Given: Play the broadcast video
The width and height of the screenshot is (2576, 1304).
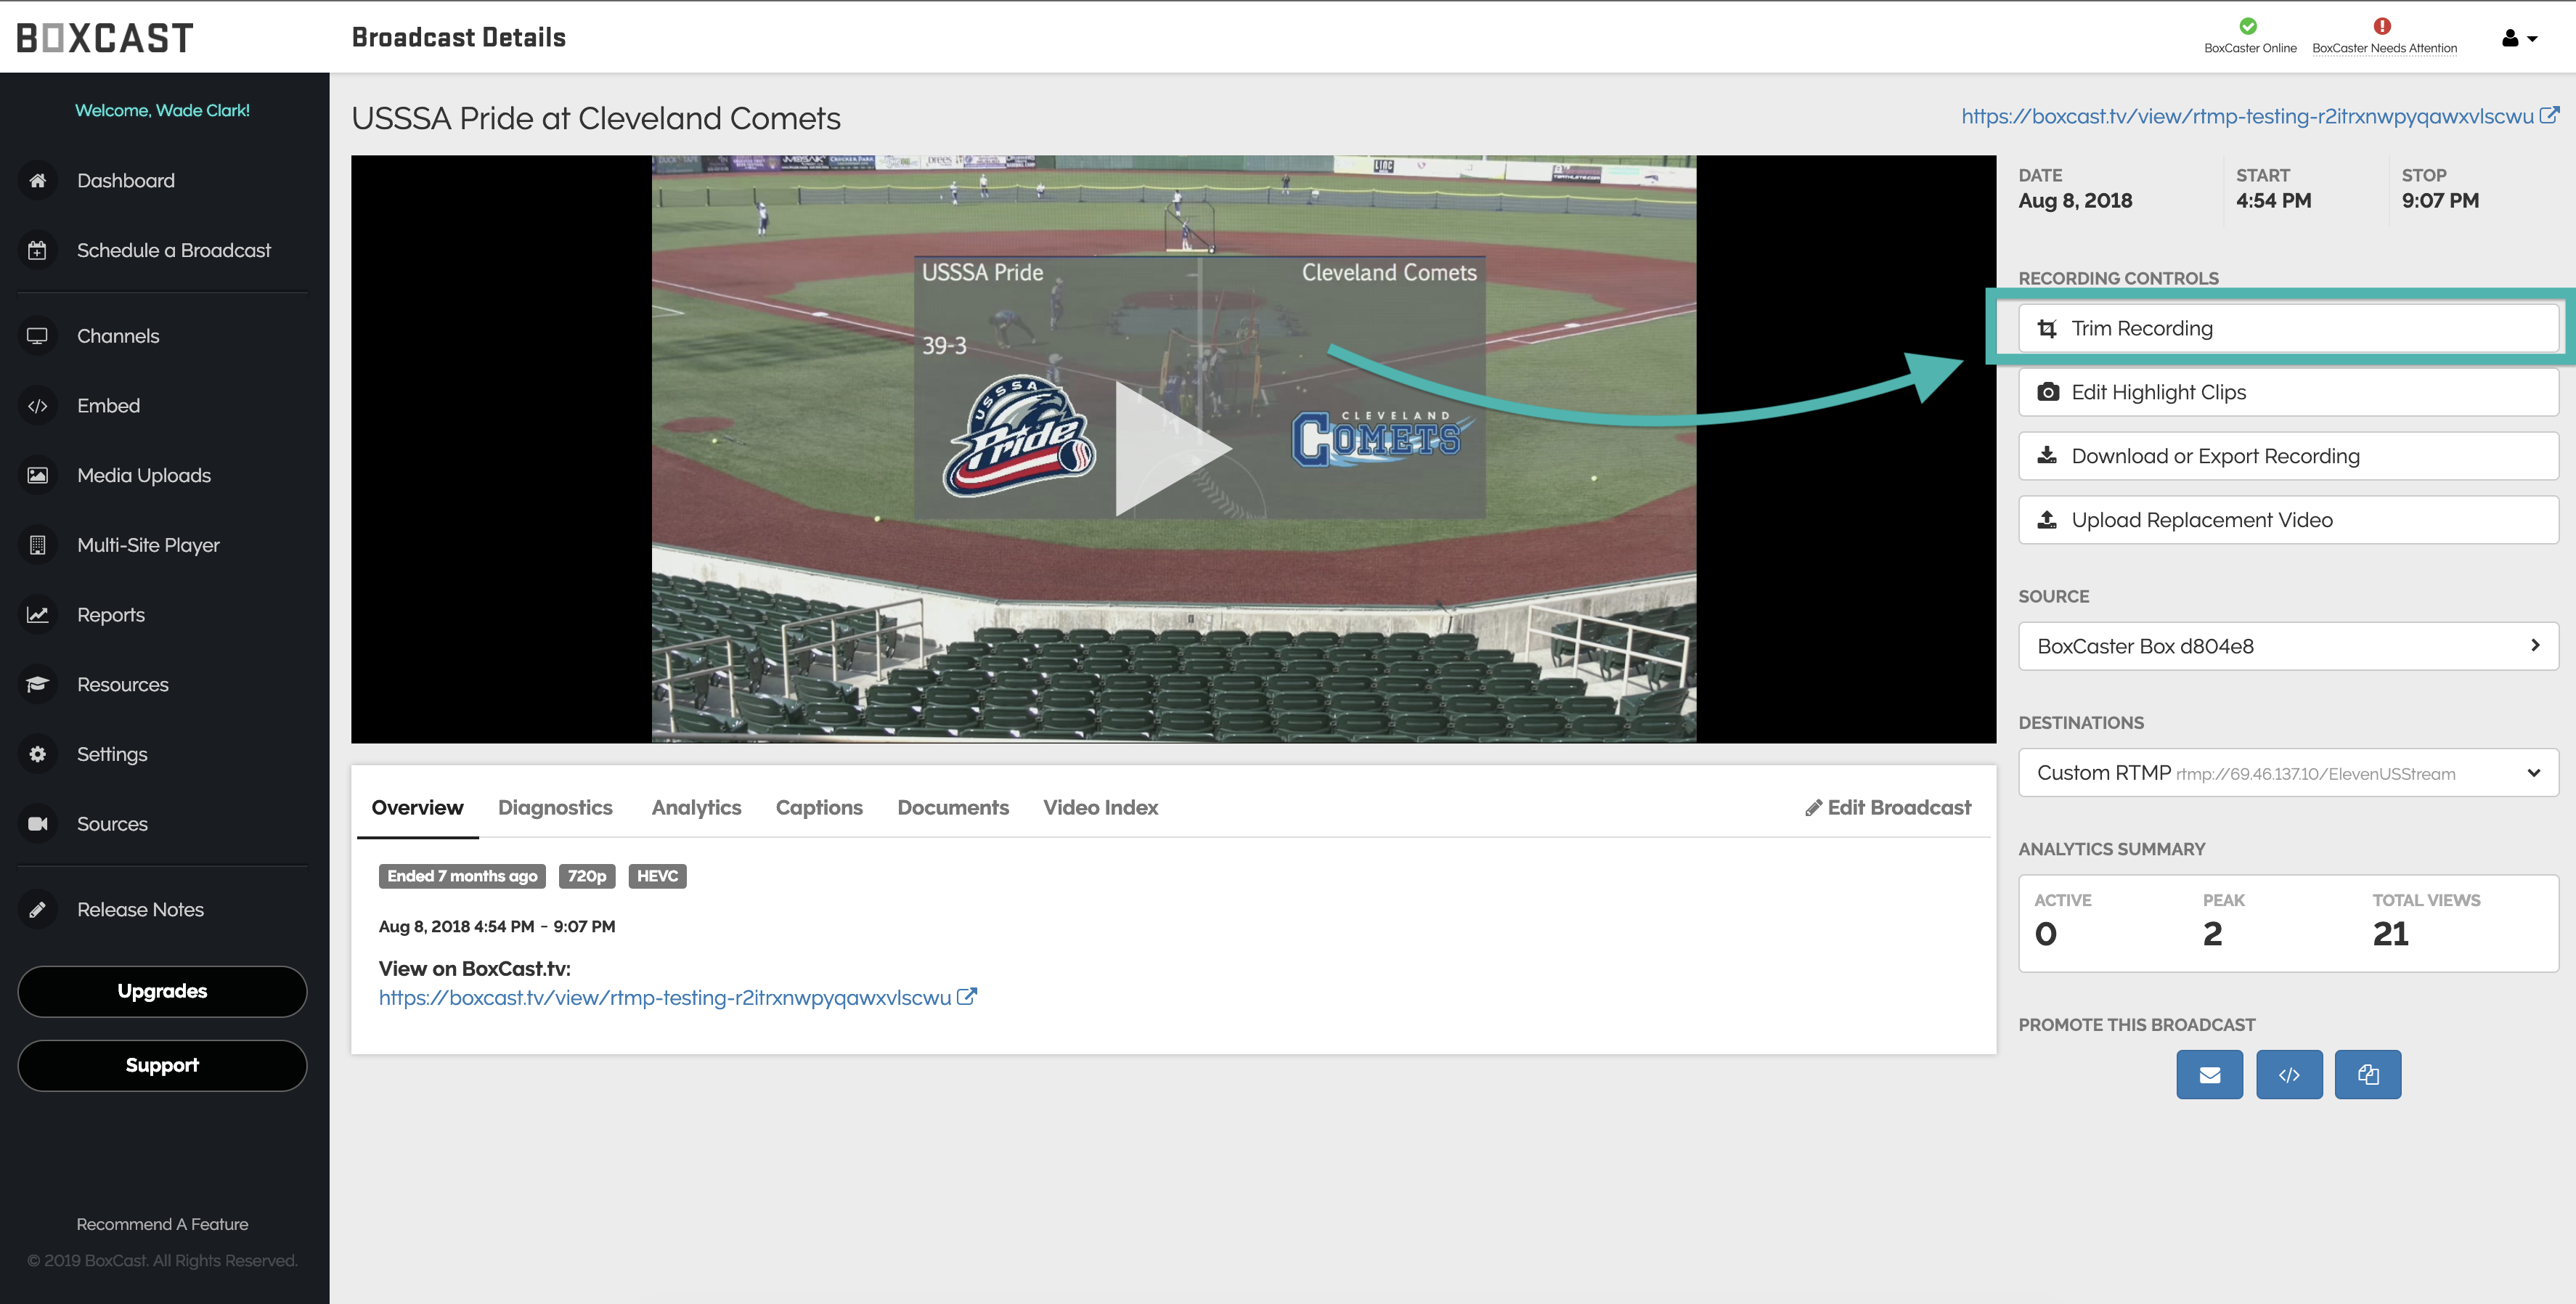Looking at the screenshot, I should point(1172,449).
